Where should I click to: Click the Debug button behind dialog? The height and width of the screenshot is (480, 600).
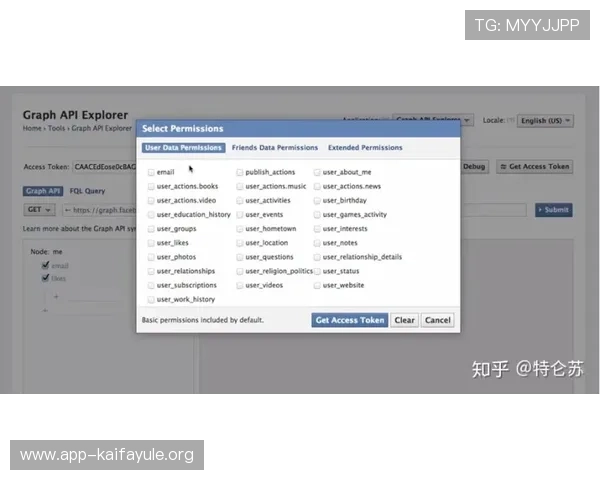point(474,167)
